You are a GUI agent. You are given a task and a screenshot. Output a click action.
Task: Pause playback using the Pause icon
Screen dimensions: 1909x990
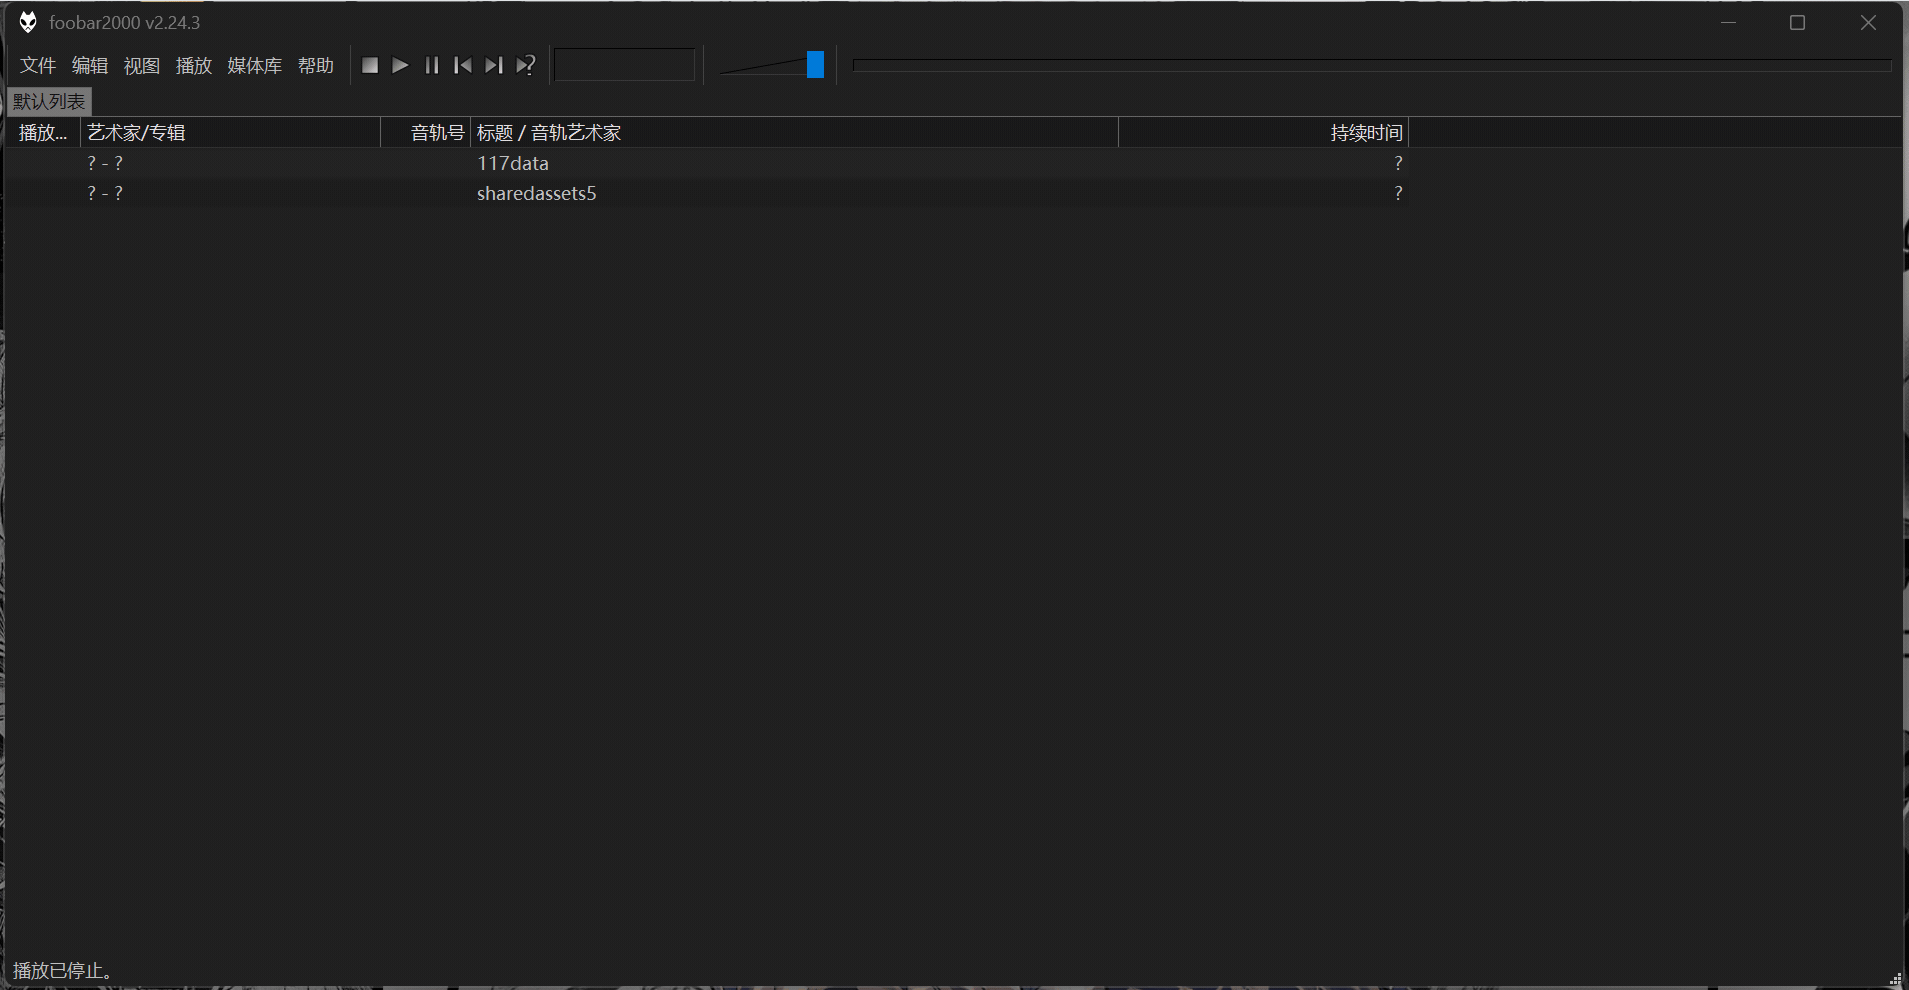tap(431, 65)
